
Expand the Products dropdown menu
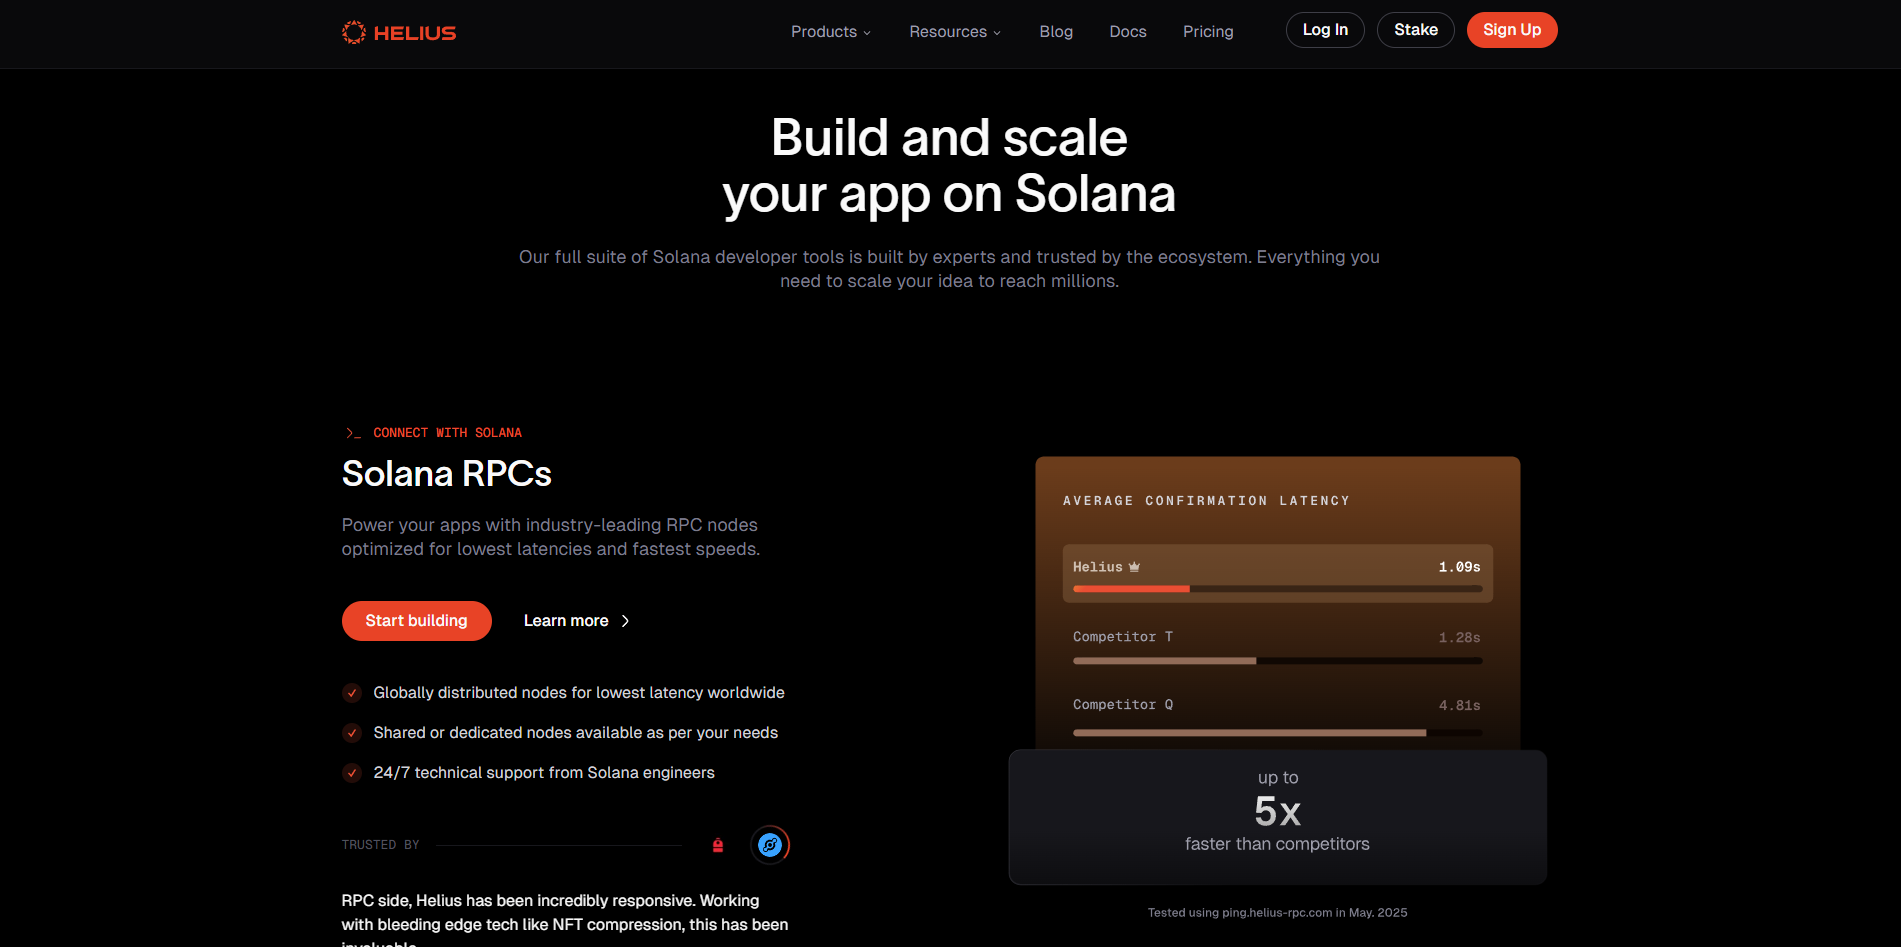[x=830, y=32]
